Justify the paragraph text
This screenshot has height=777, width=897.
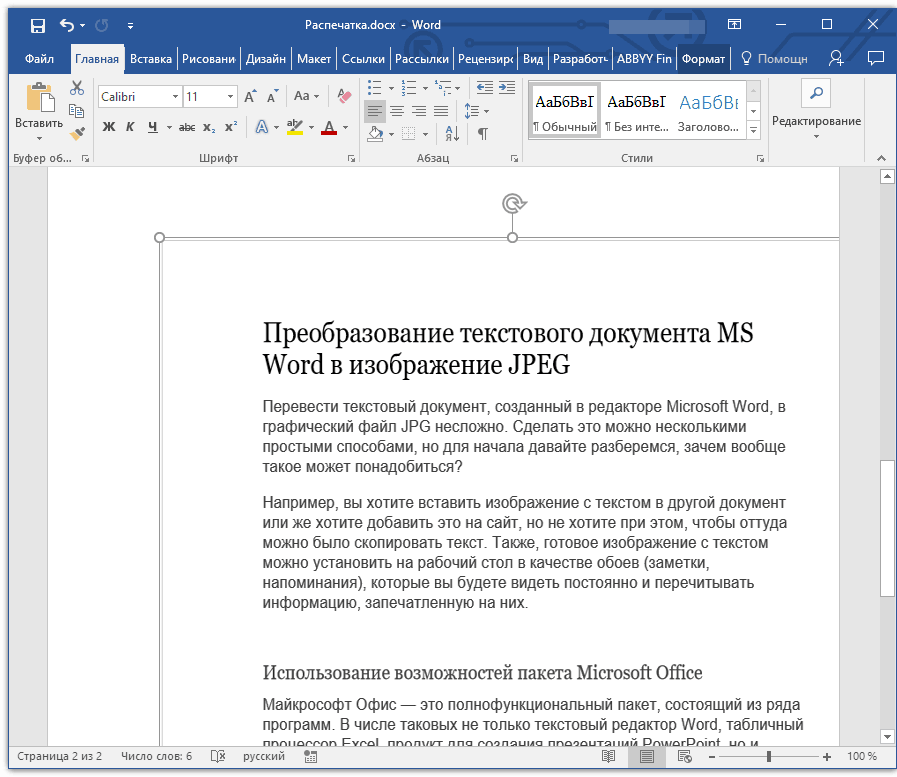tap(441, 111)
